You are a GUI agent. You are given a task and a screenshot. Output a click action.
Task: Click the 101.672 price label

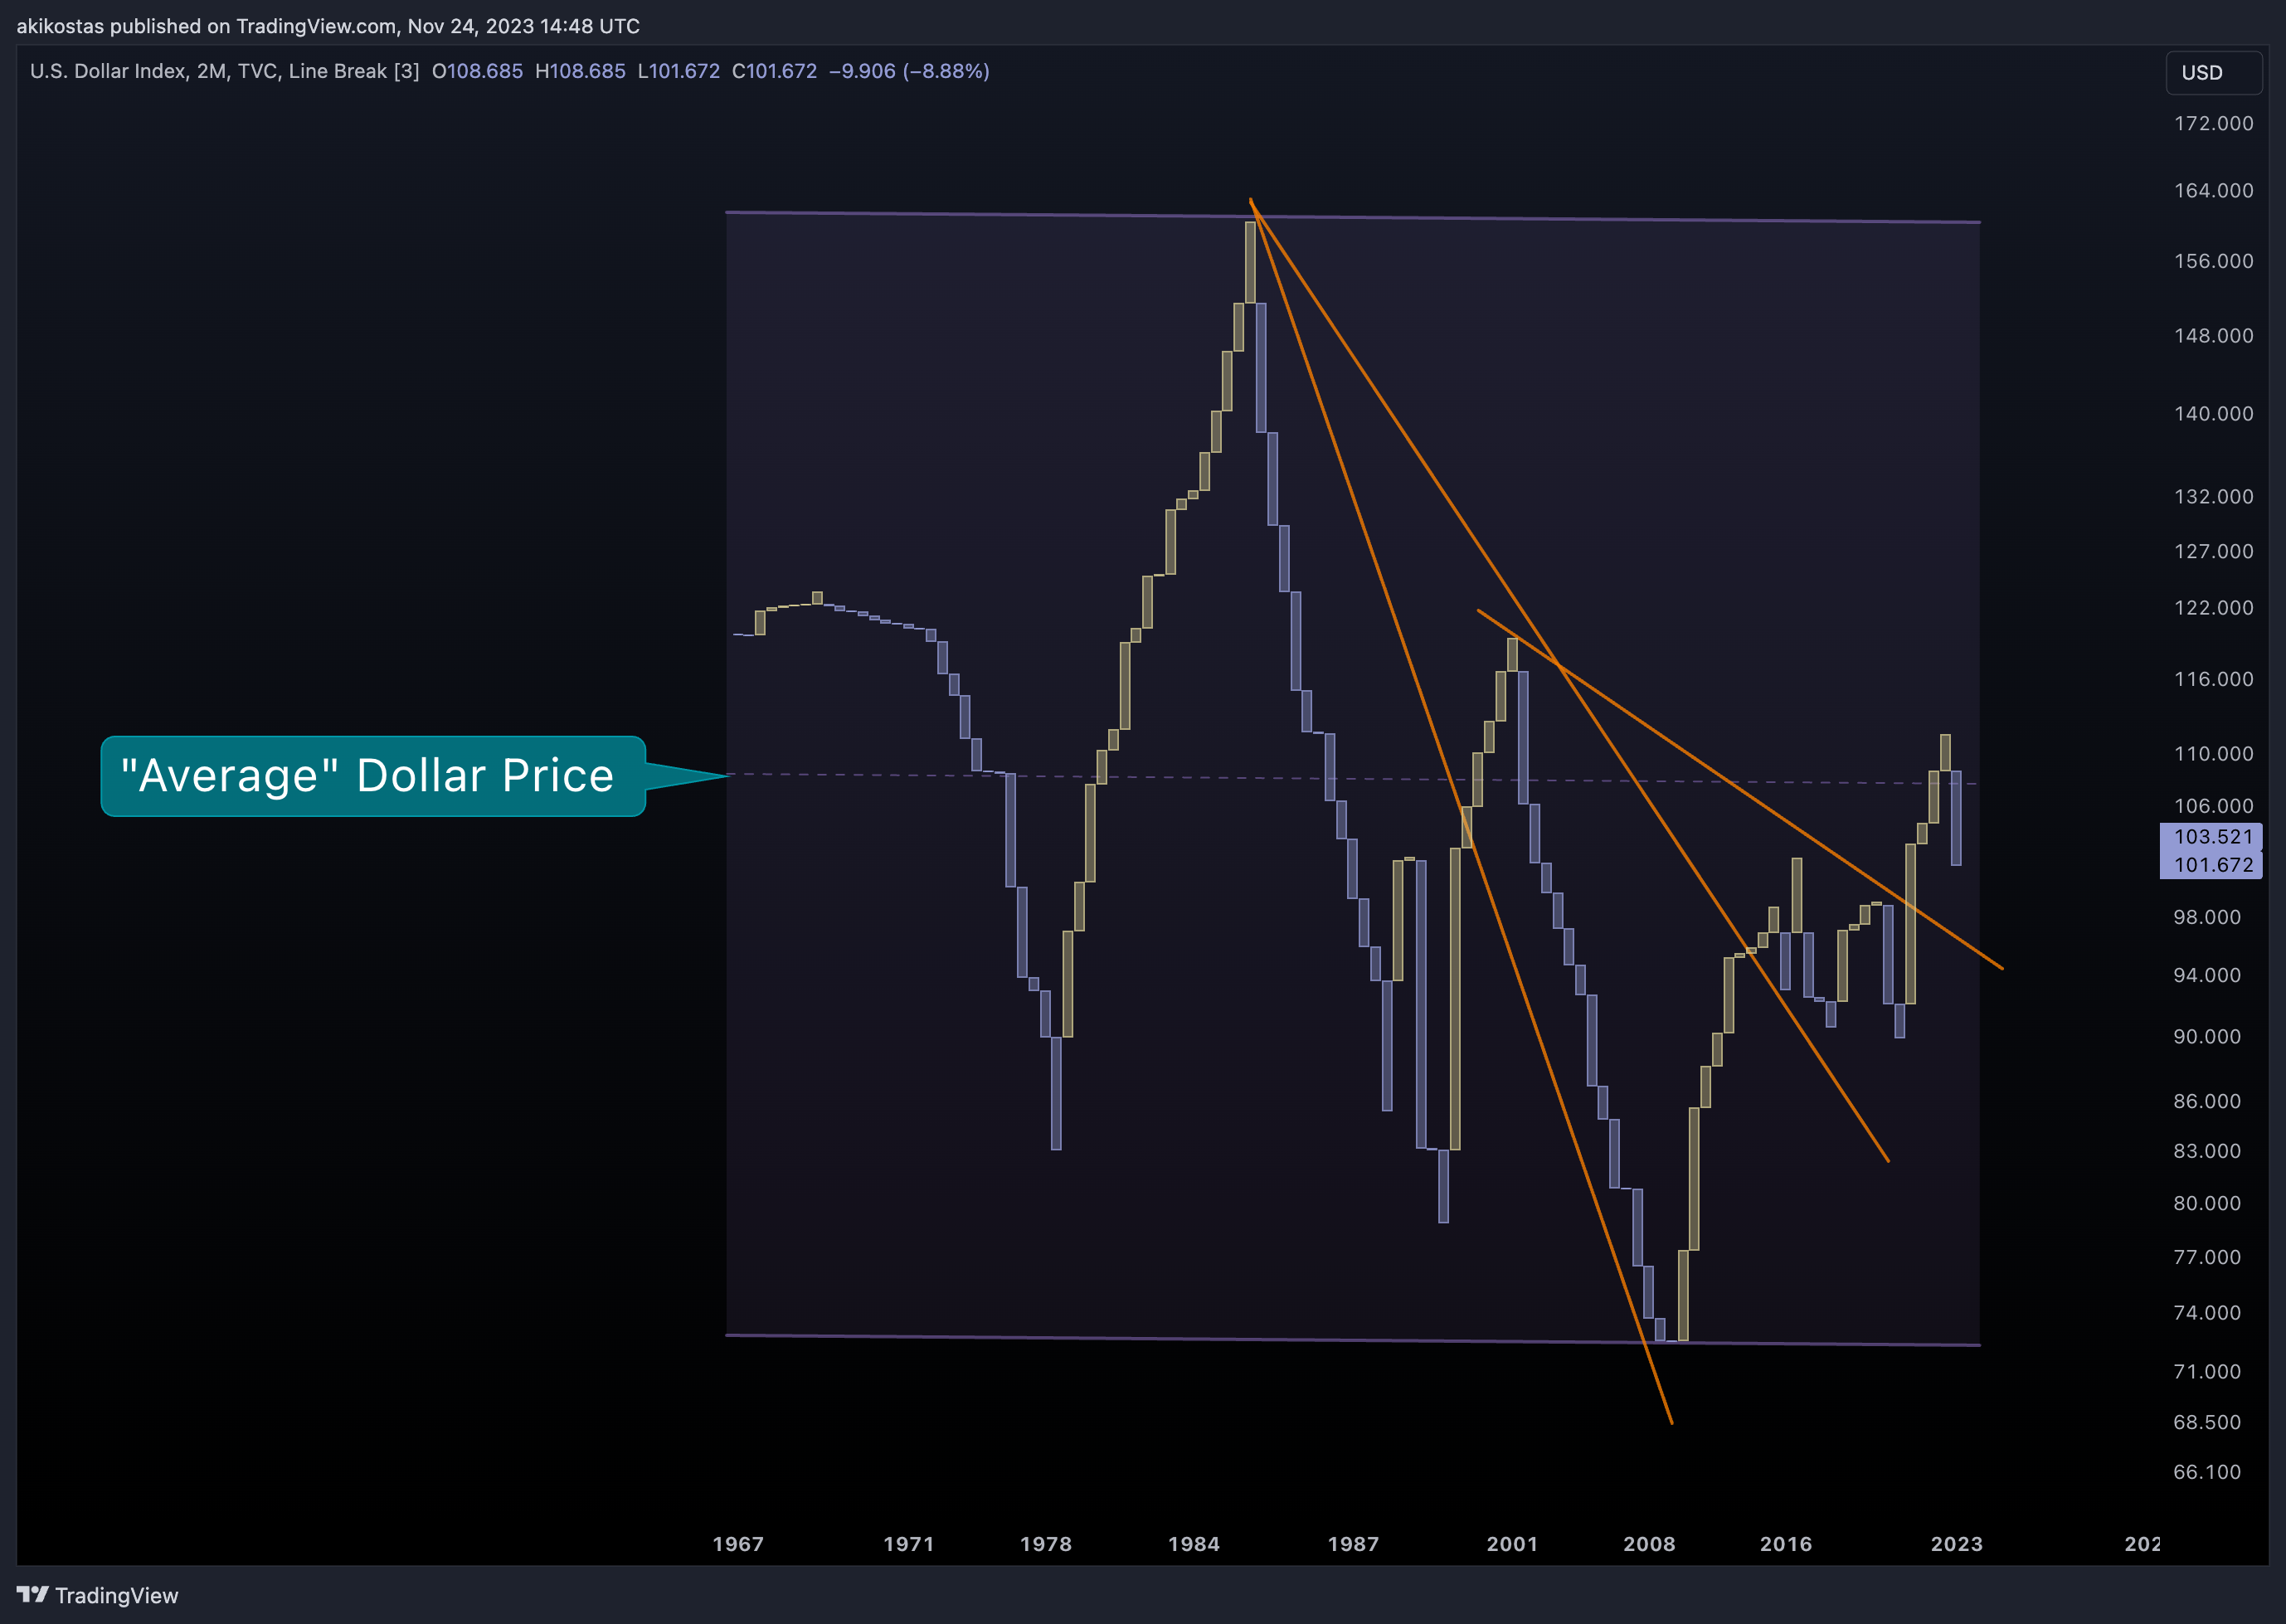[2211, 865]
